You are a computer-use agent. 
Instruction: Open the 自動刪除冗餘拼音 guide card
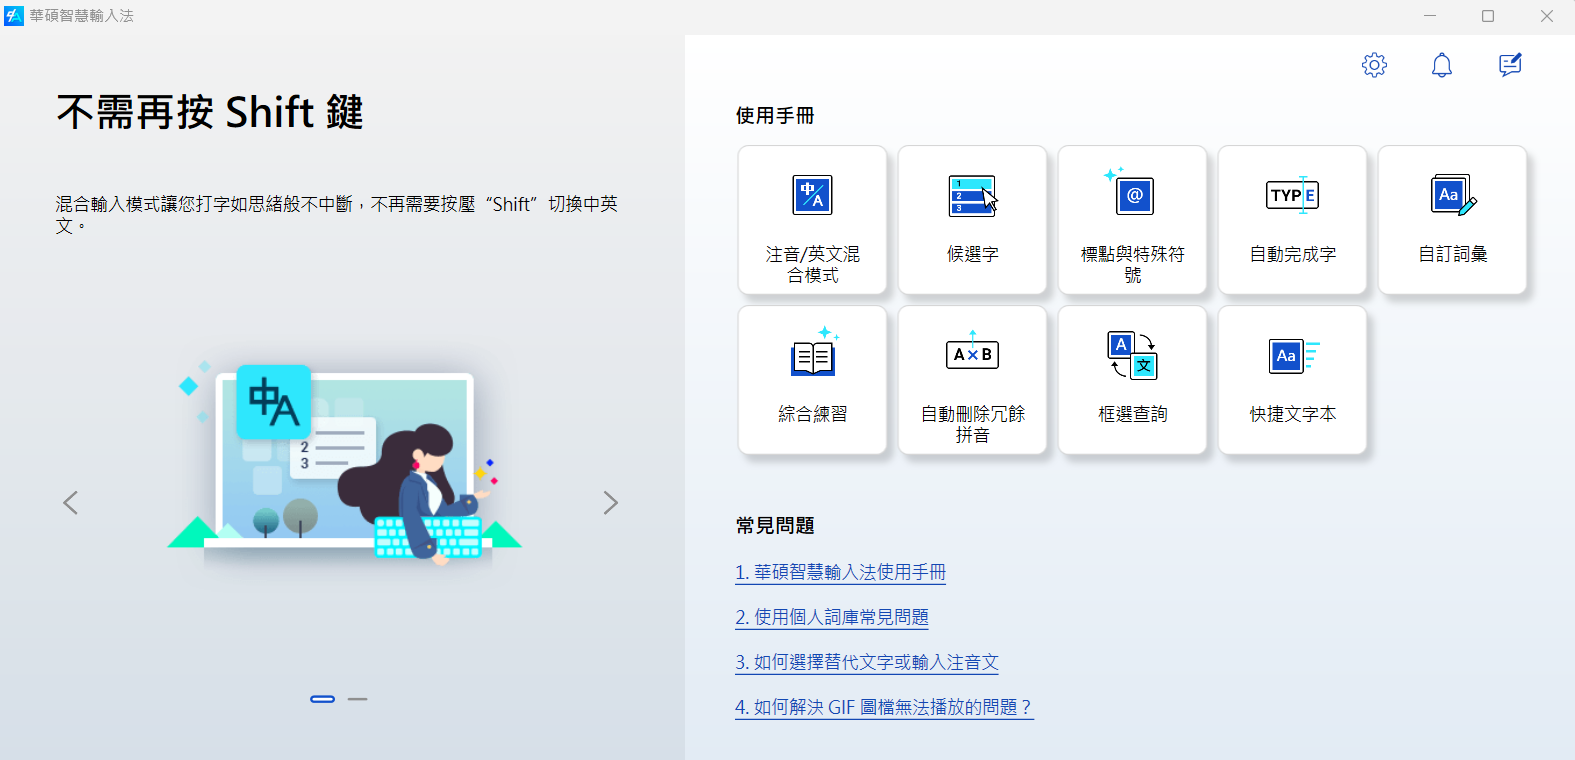click(x=972, y=380)
